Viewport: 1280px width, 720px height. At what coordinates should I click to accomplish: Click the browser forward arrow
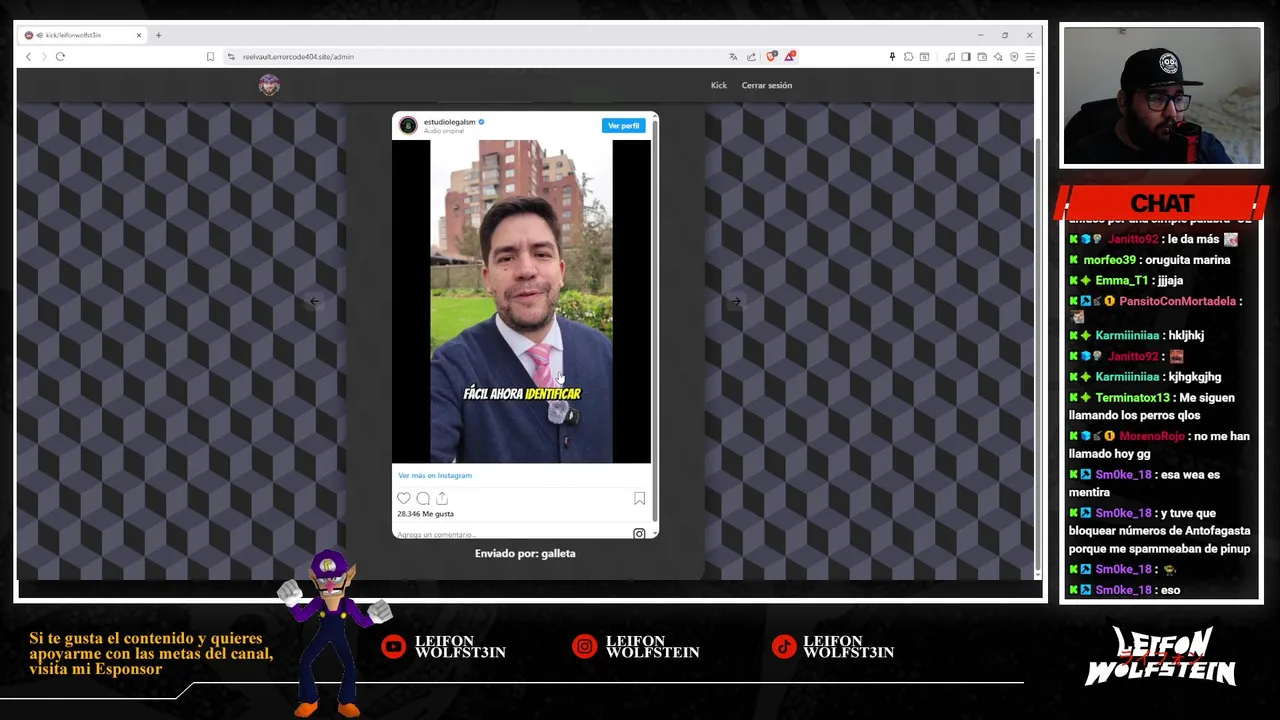click(44, 57)
